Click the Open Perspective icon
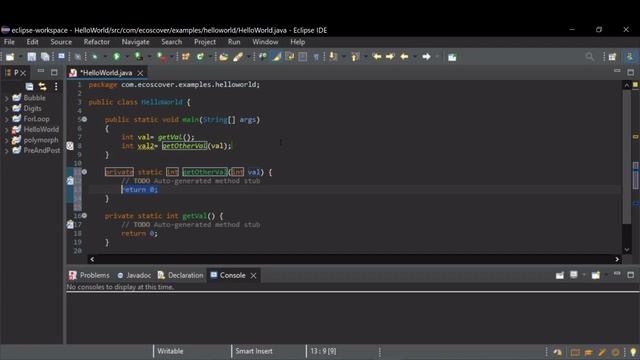This screenshot has width=640, height=360. (612, 57)
